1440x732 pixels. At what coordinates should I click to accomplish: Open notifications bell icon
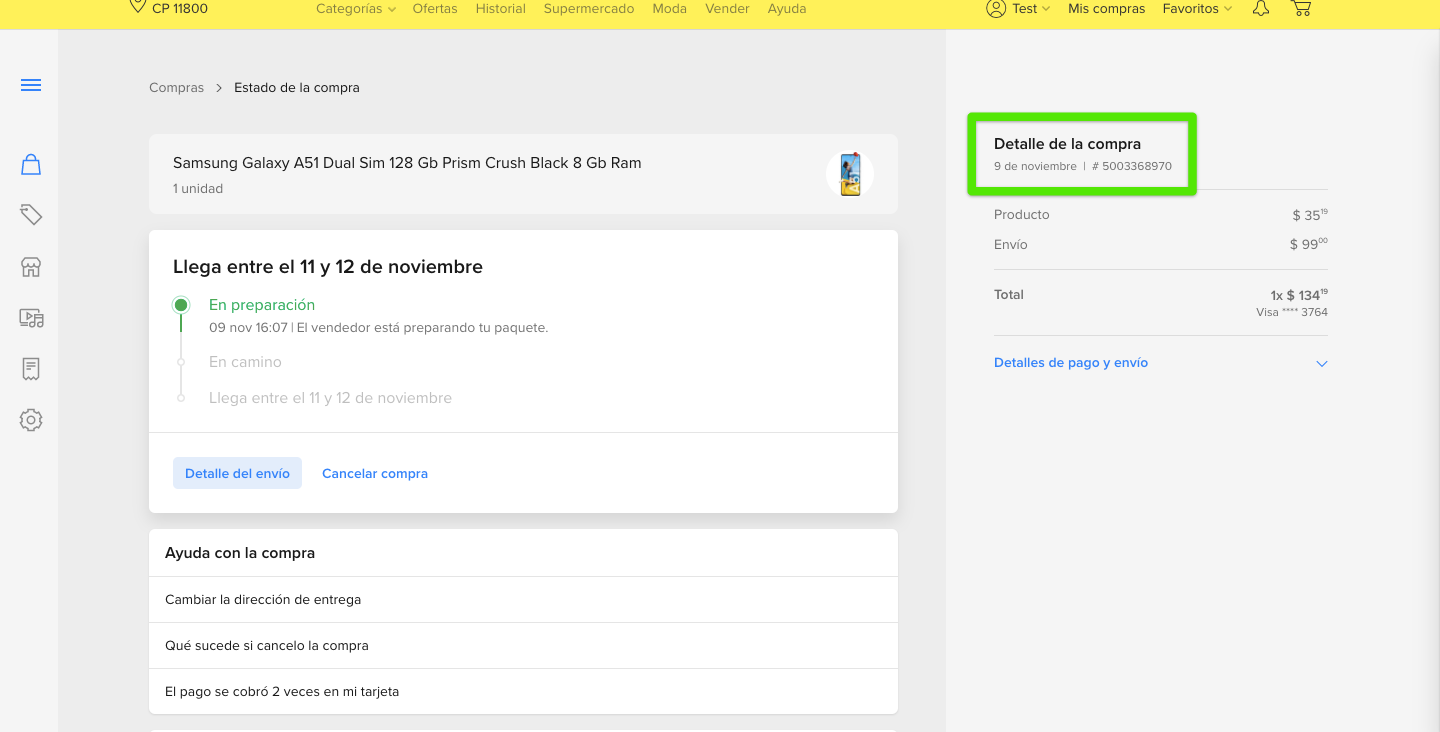[x=1261, y=8]
